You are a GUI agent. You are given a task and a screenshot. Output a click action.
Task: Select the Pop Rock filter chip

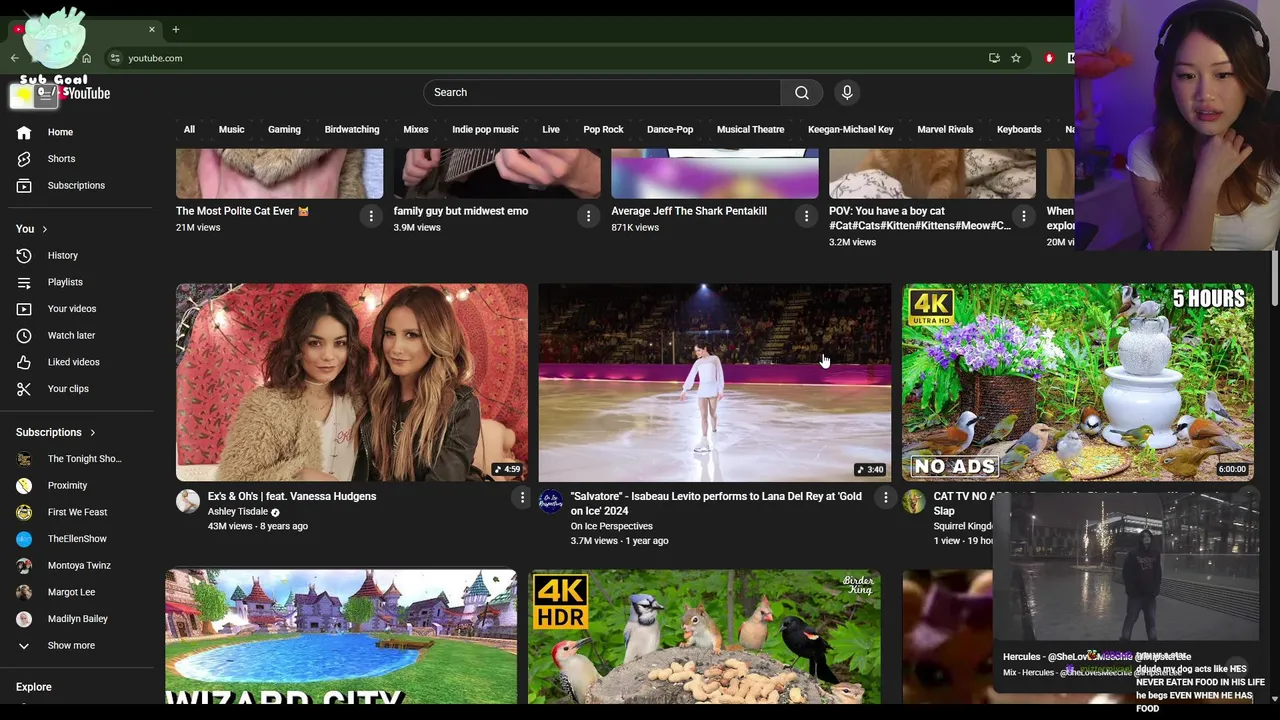pos(603,129)
